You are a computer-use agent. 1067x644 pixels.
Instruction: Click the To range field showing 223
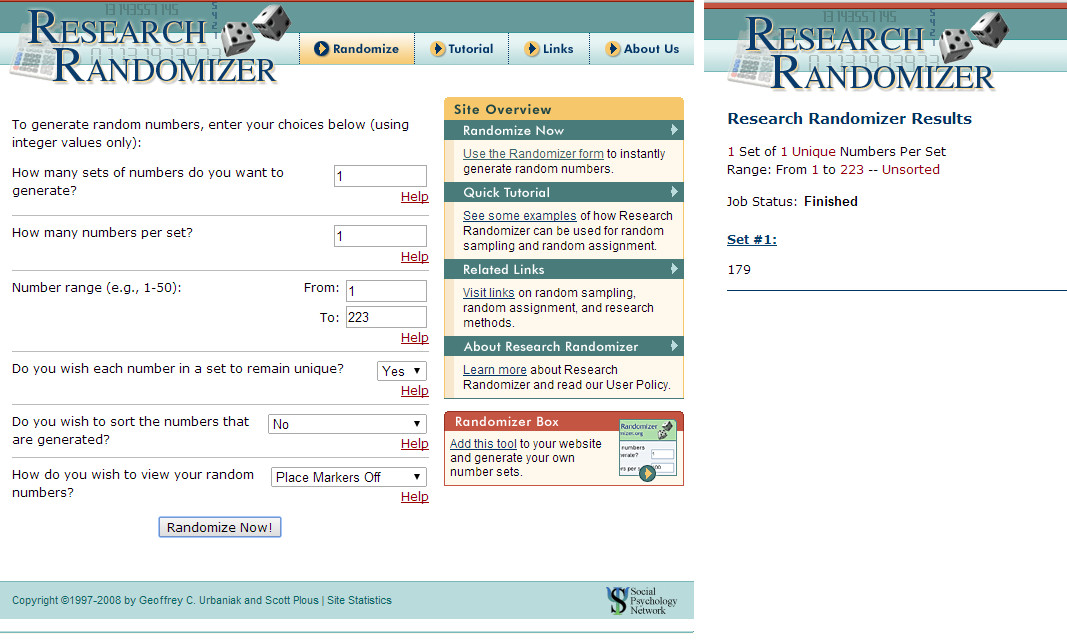[387, 317]
